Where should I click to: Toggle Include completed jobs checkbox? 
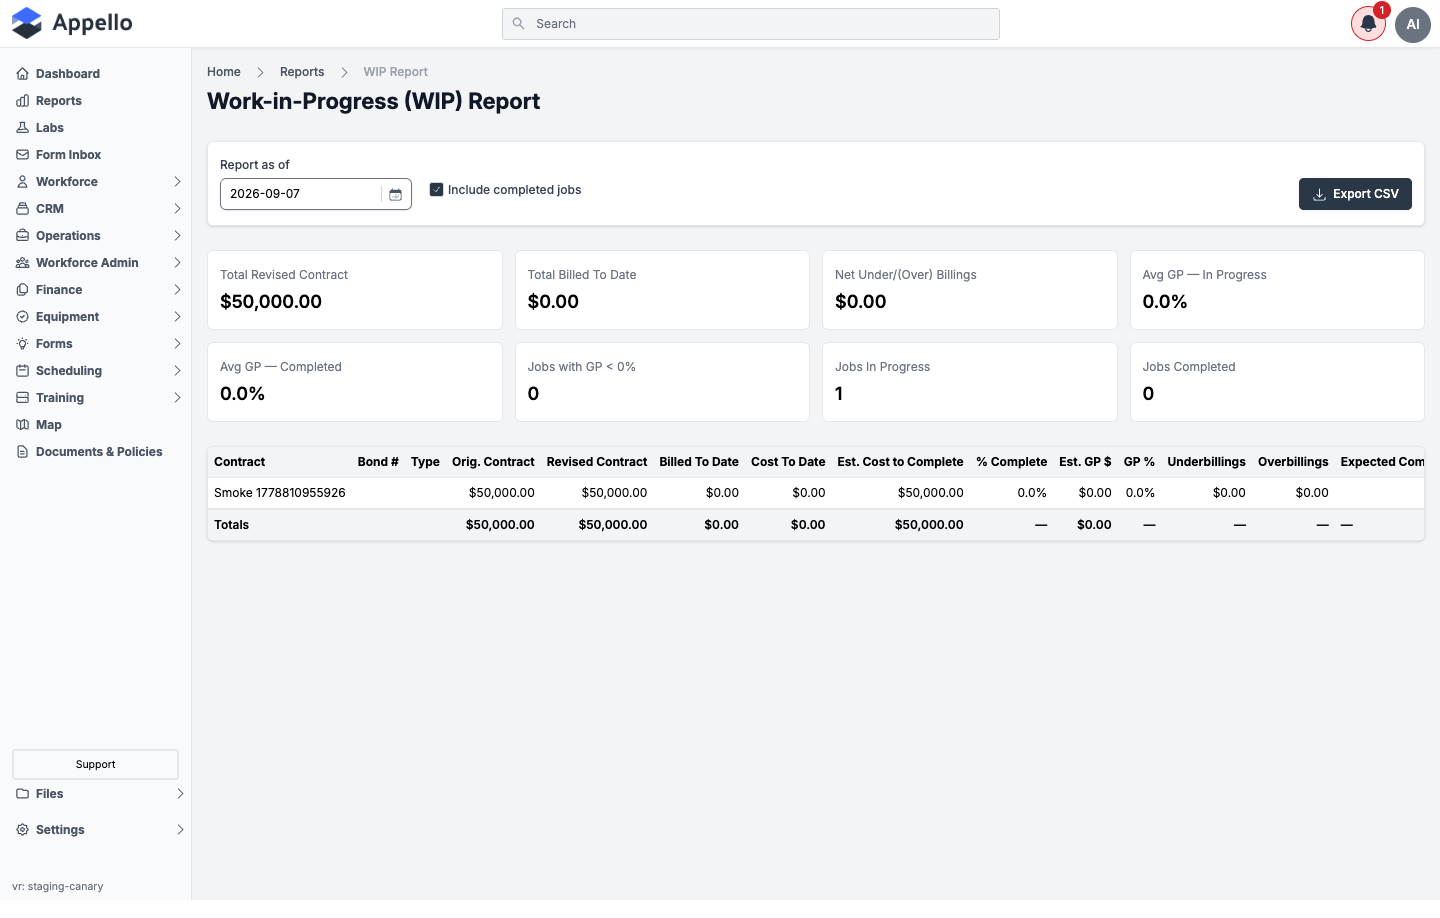click(x=436, y=190)
